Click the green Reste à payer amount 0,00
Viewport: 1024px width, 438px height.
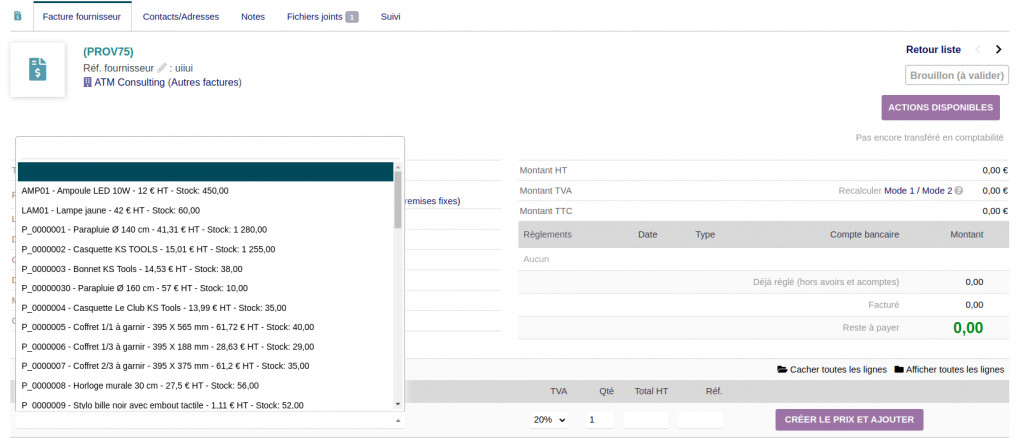[x=968, y=328]
